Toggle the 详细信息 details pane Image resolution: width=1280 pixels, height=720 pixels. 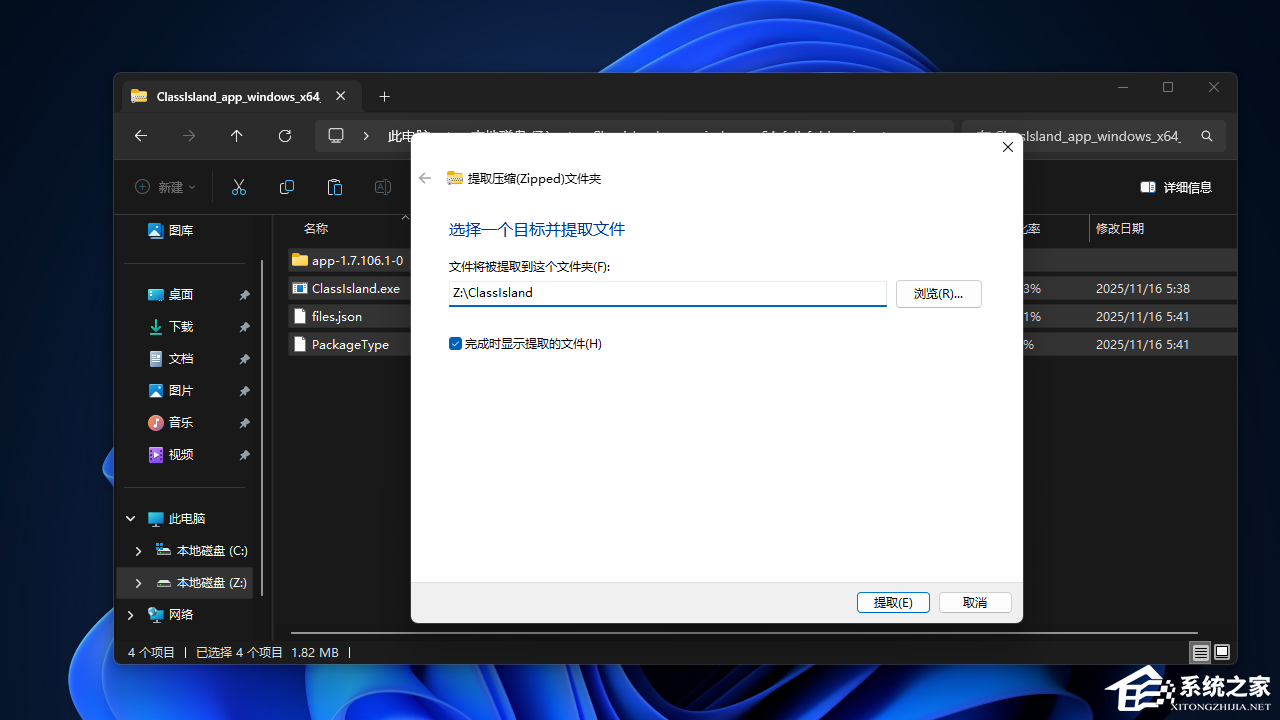(x=1176, y=187)
